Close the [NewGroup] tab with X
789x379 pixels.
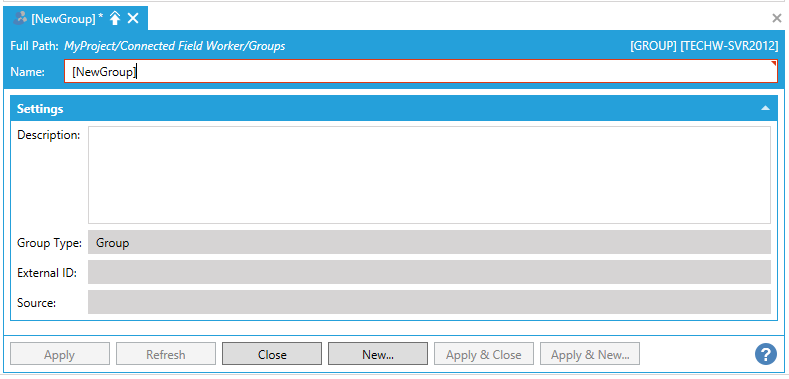tap(133, 19)
